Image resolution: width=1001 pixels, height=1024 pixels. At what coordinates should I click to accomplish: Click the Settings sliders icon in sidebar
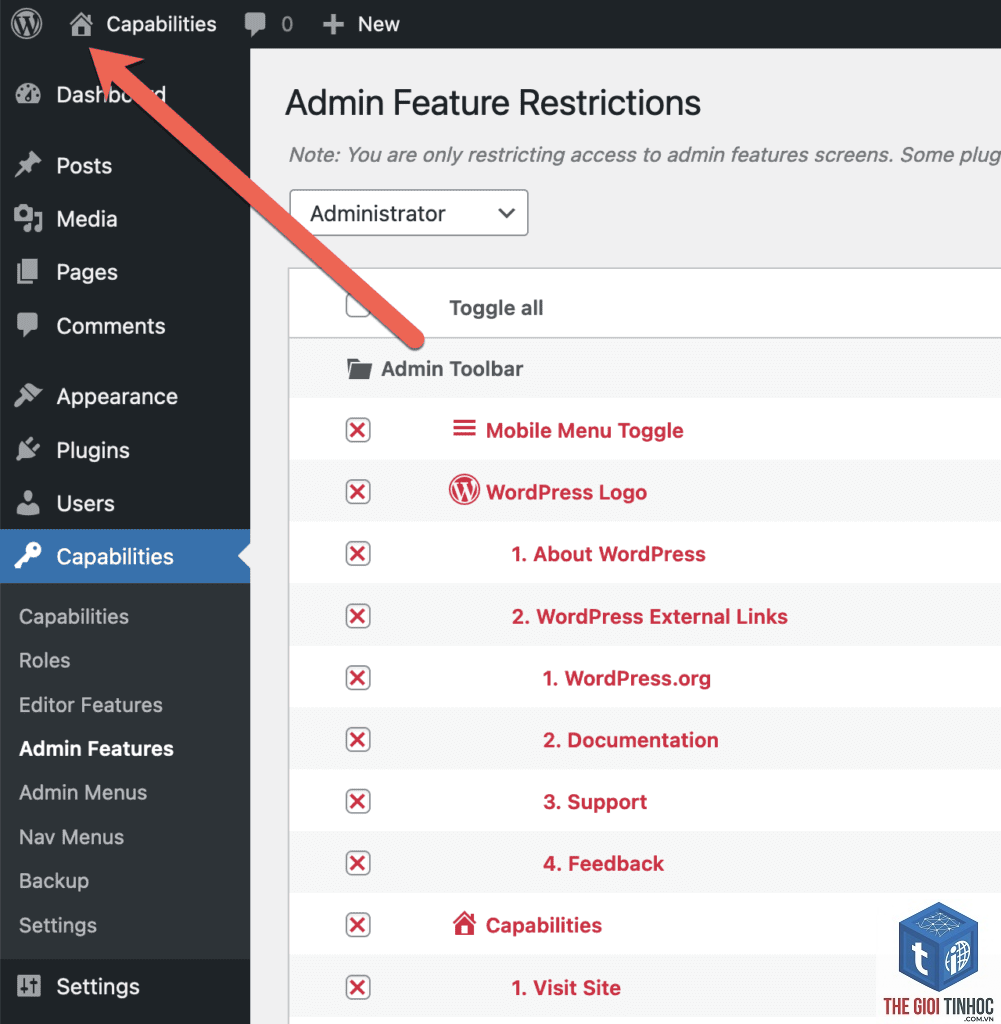tap(28, 985)
